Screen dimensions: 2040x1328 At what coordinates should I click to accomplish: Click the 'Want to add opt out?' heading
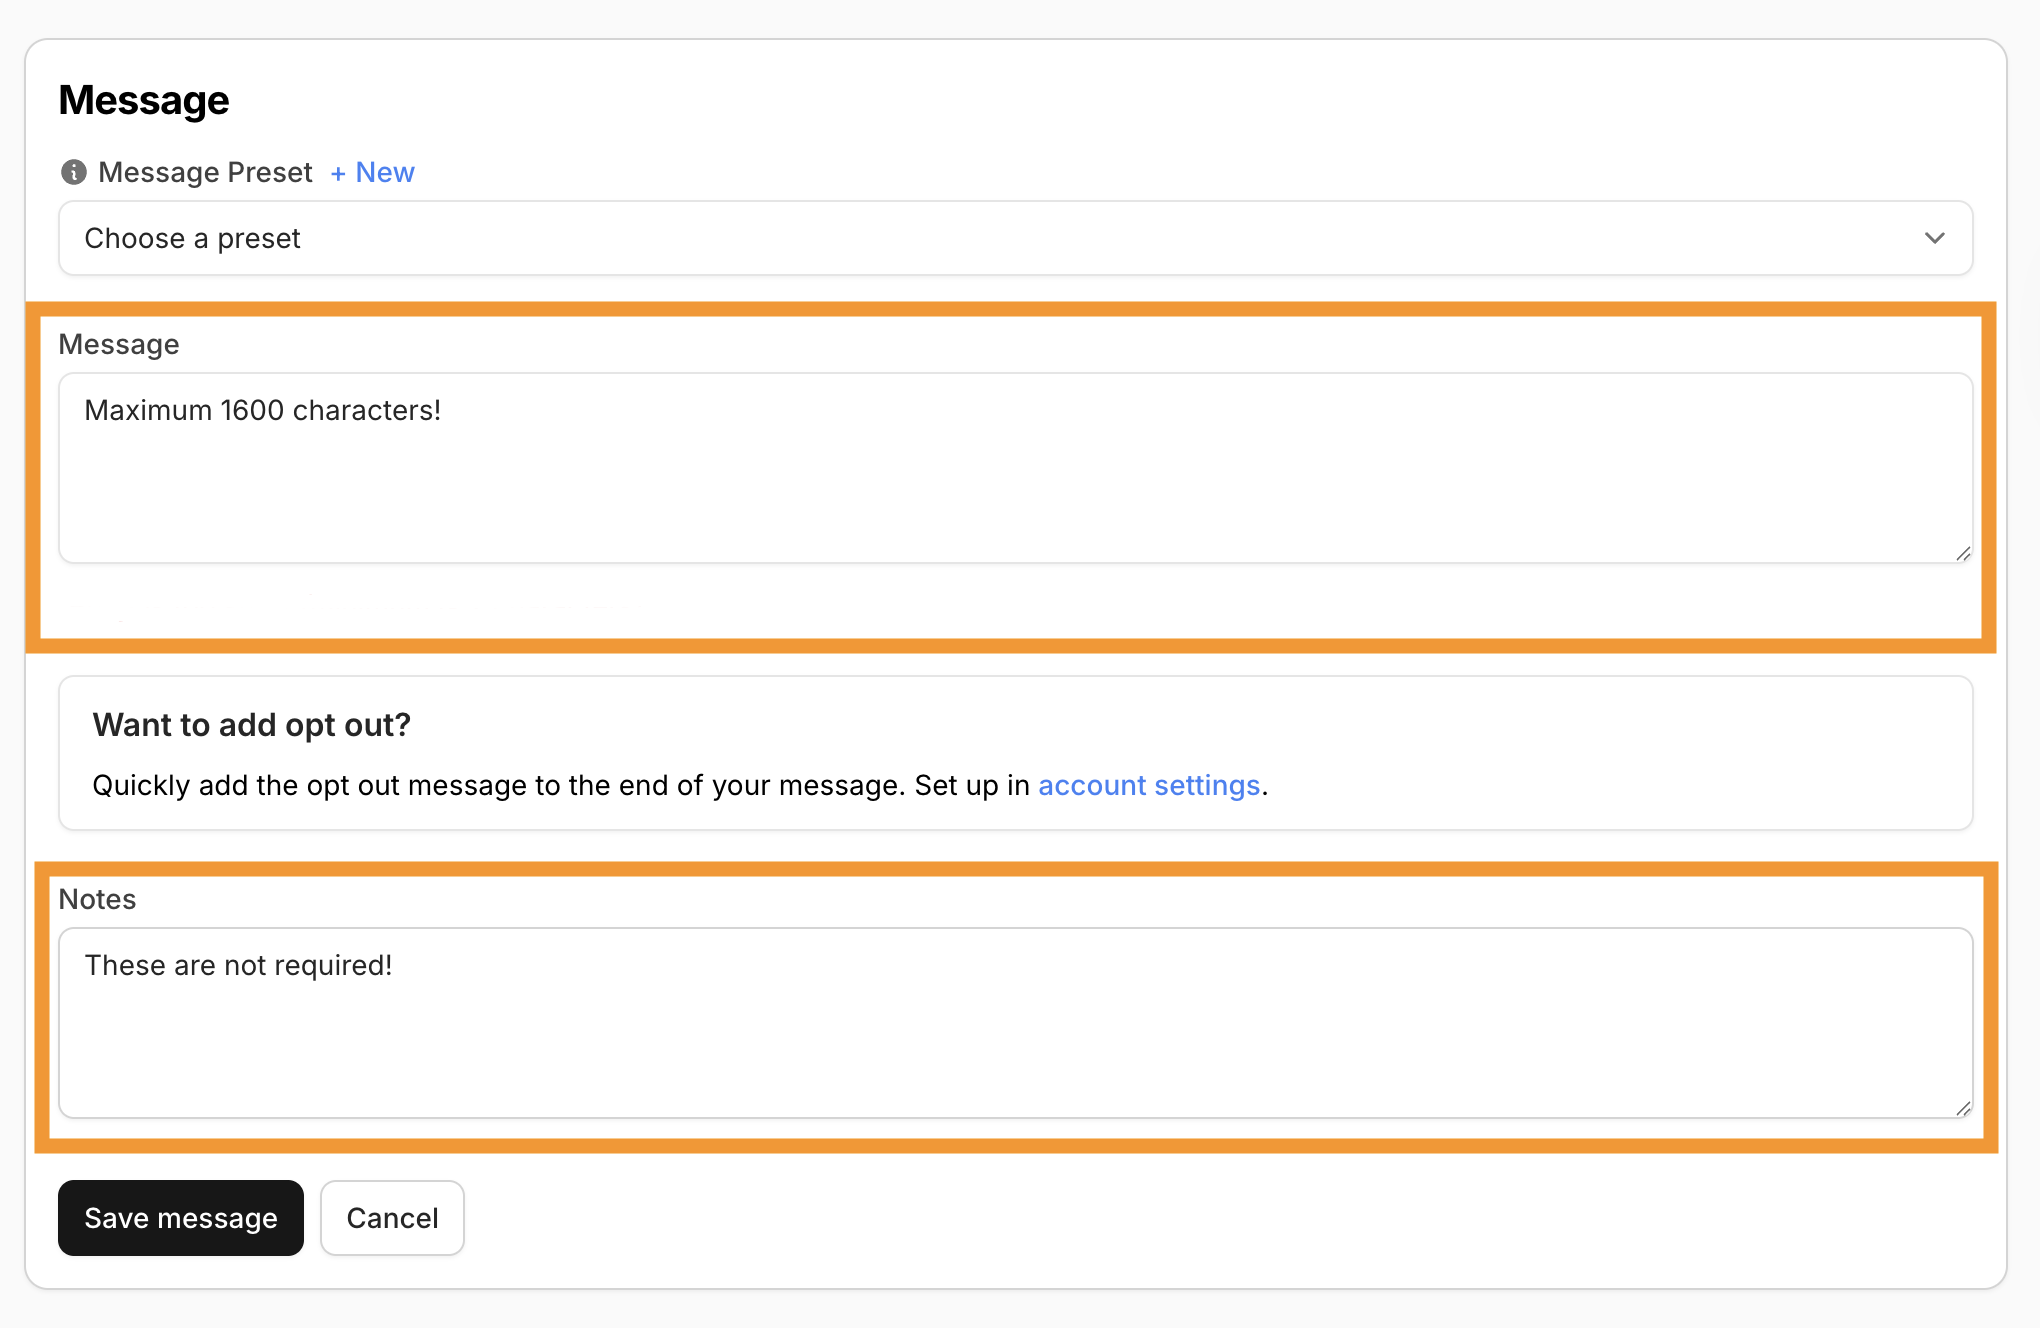click(x=251, y=725)
